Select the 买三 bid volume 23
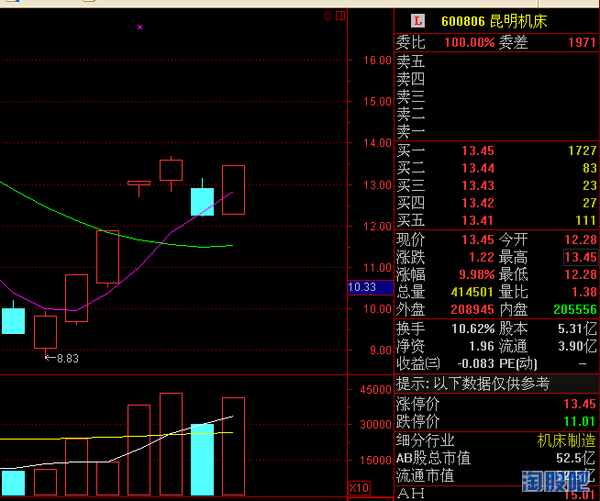Screen dimensions: 600x501 [x=590, y=186]
